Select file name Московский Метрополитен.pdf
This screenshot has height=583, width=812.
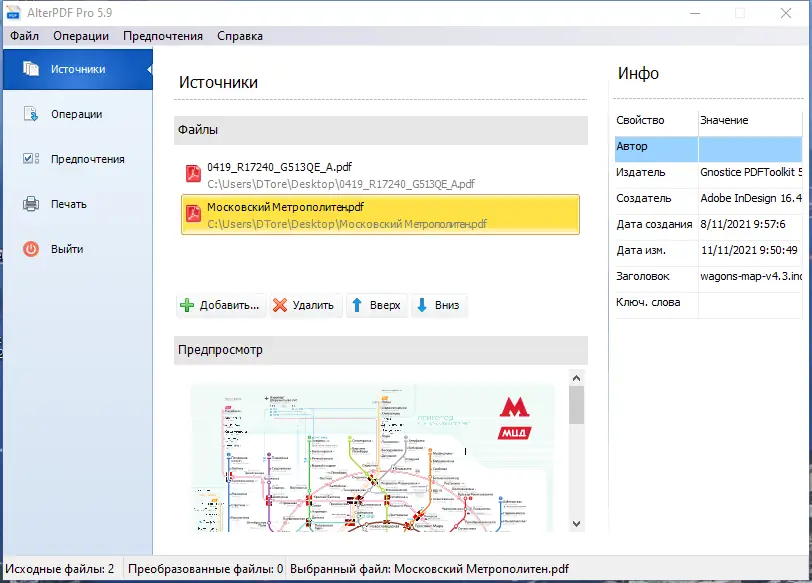tap(285, 207)
